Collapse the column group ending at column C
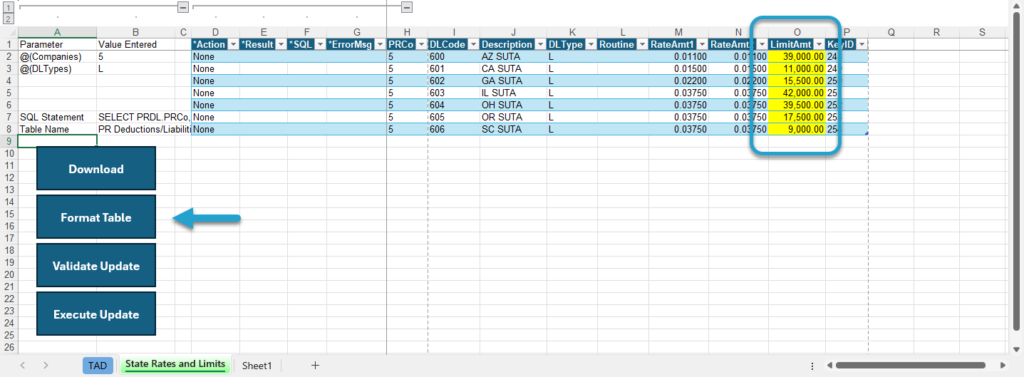The height and width of the screenshot is (377, 1024). point(183,7)
